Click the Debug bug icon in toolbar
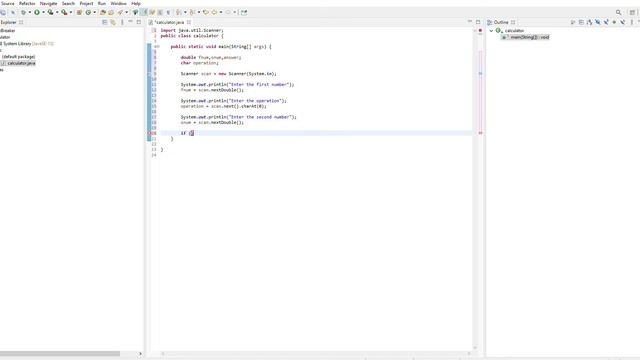The image size is (640, 360). pos(24,12)
